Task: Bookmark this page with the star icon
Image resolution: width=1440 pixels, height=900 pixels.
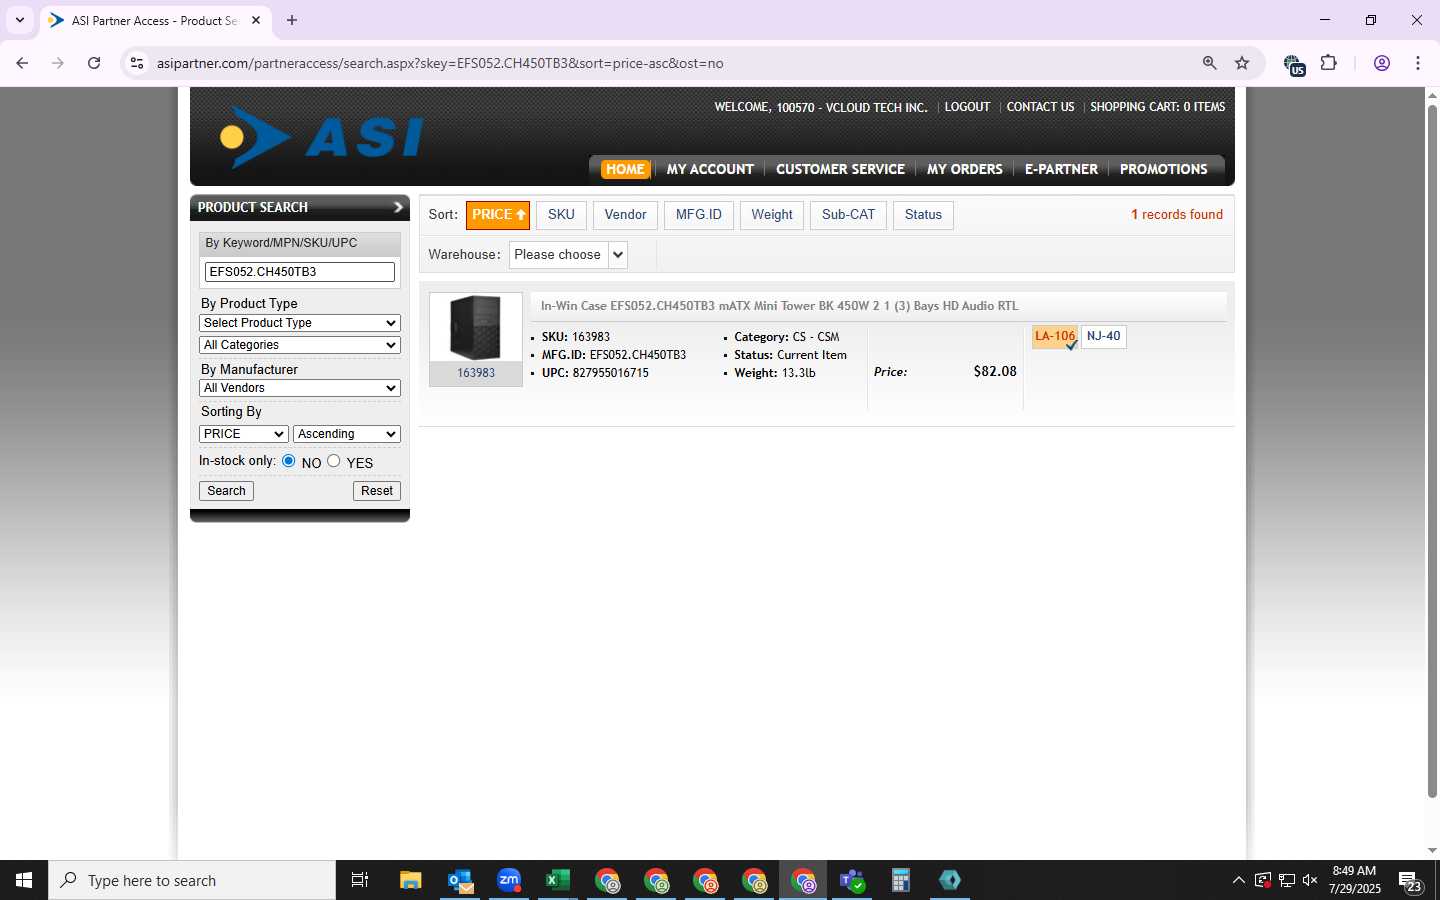Action: (1242, 63)
